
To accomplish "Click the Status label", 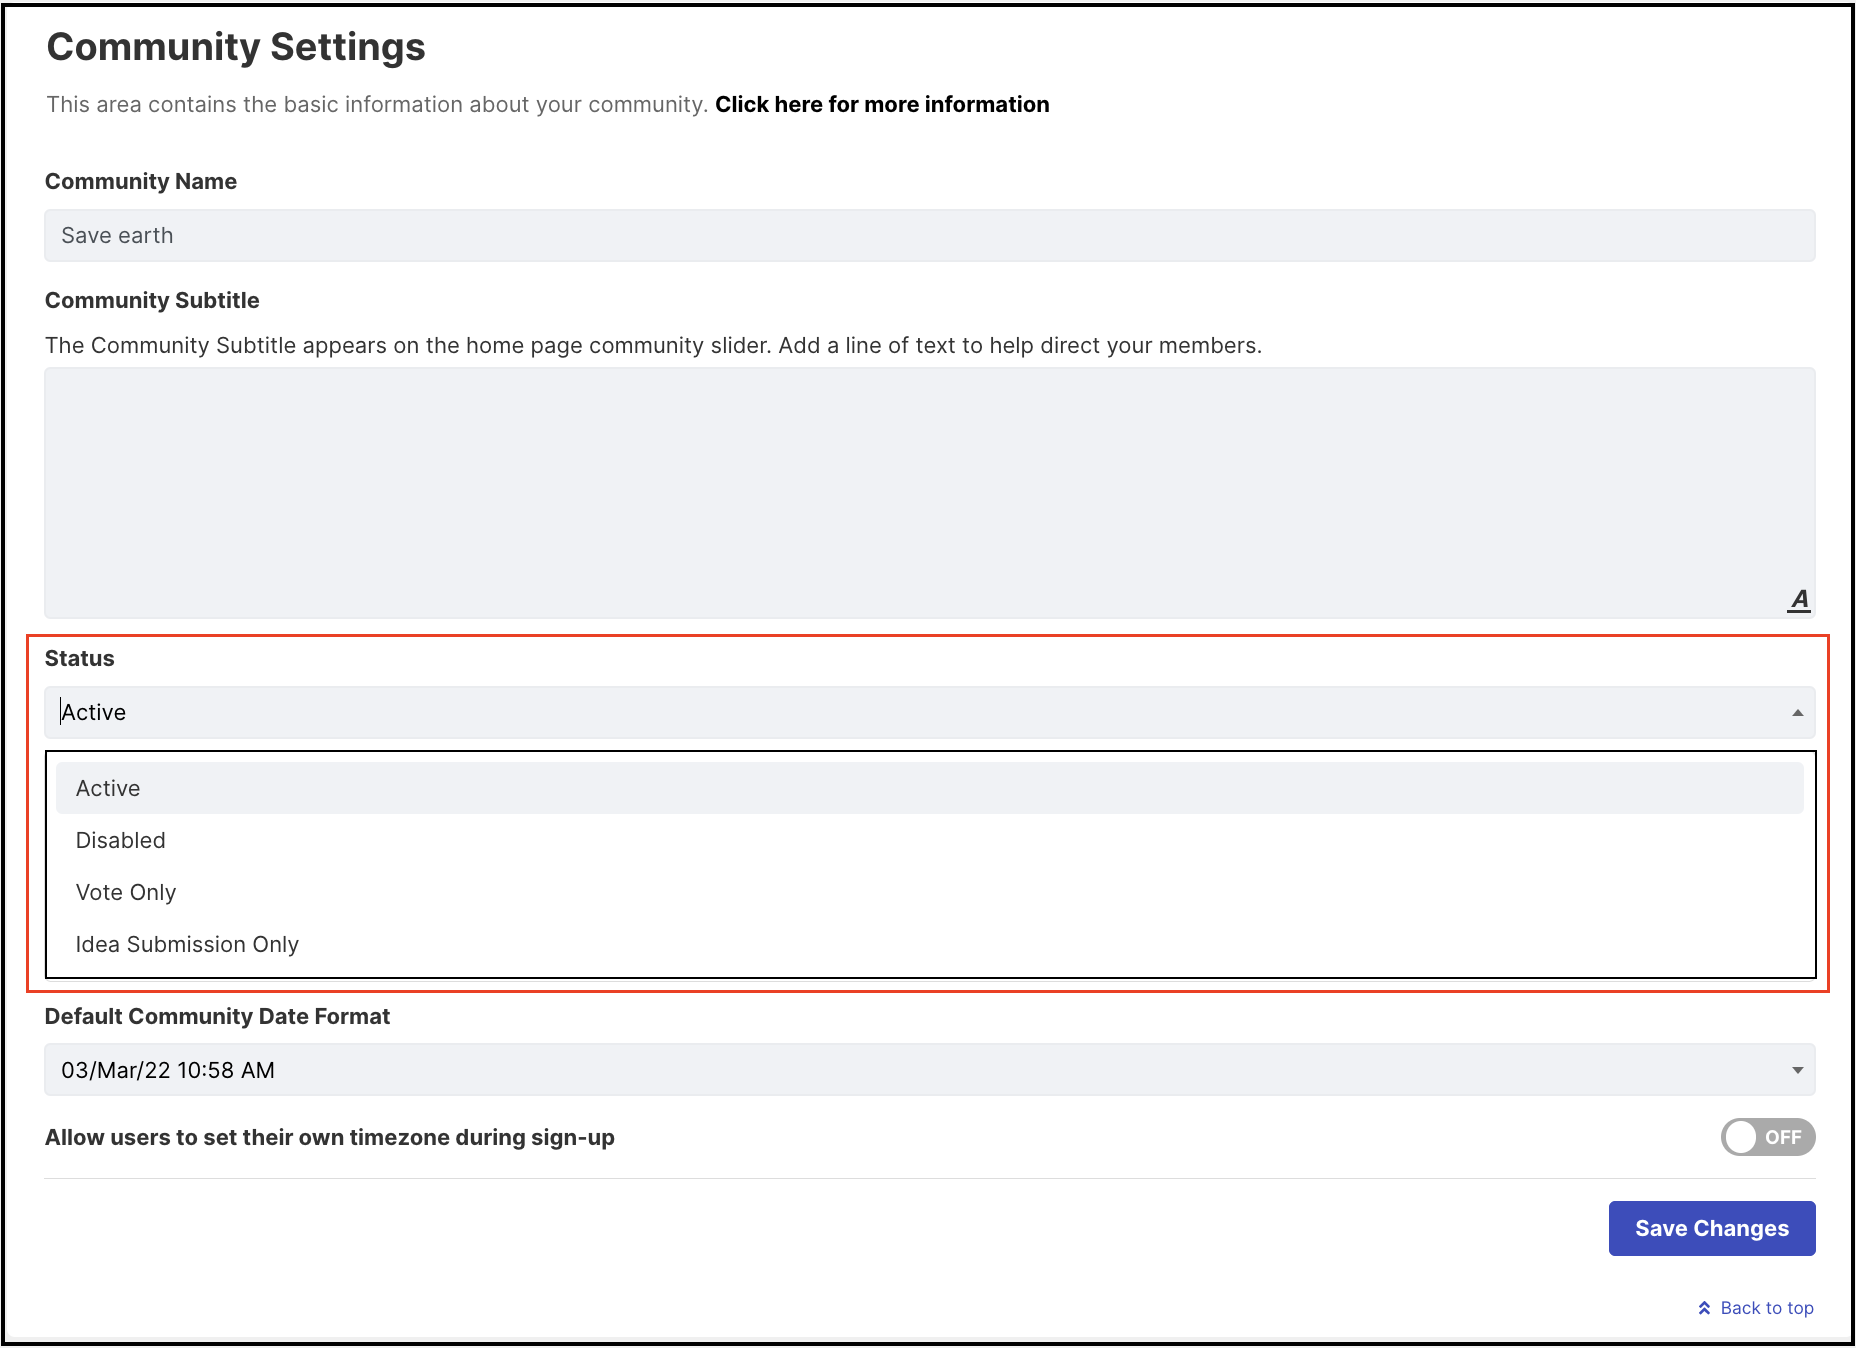I will [x=80, y=659].
